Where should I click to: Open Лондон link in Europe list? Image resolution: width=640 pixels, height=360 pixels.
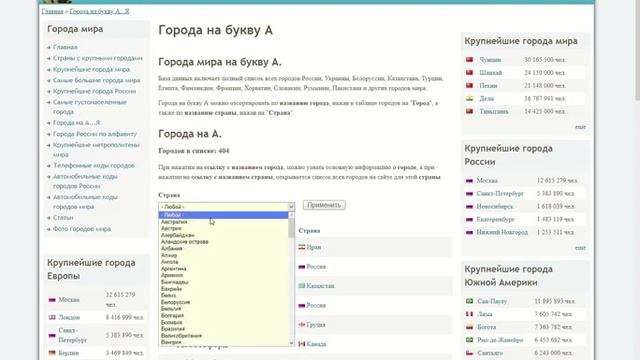pos(69,317)
